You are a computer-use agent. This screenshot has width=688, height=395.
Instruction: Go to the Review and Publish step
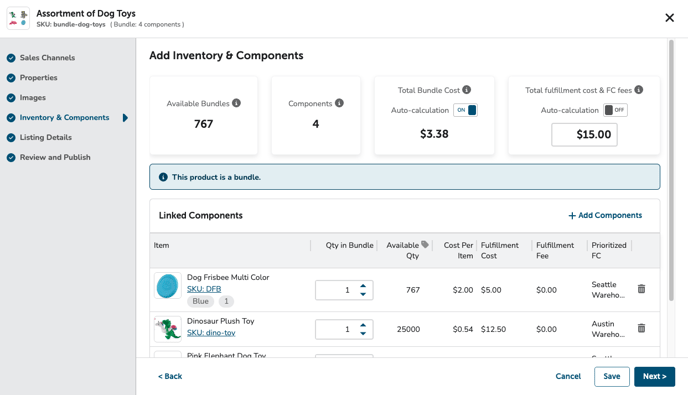[55, 157]
